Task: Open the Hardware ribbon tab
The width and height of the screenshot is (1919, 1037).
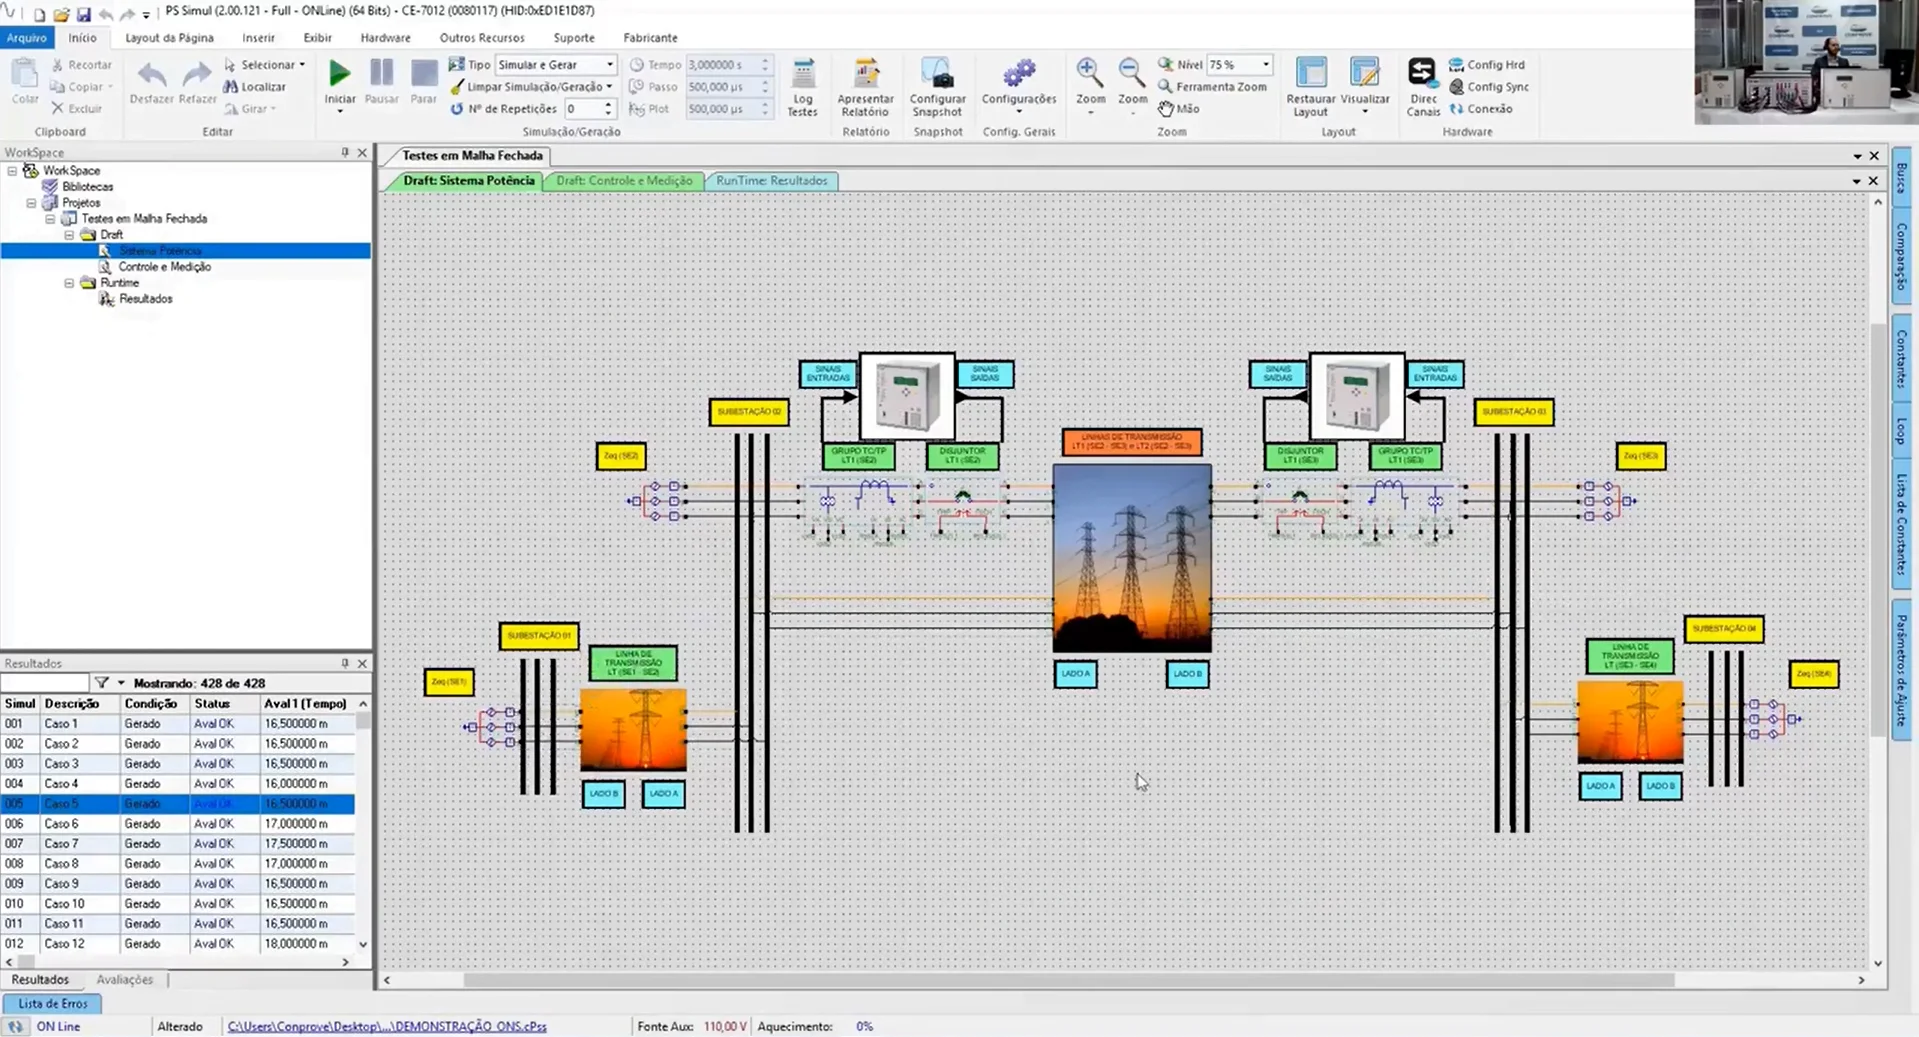Action: [x=385, y=38]
